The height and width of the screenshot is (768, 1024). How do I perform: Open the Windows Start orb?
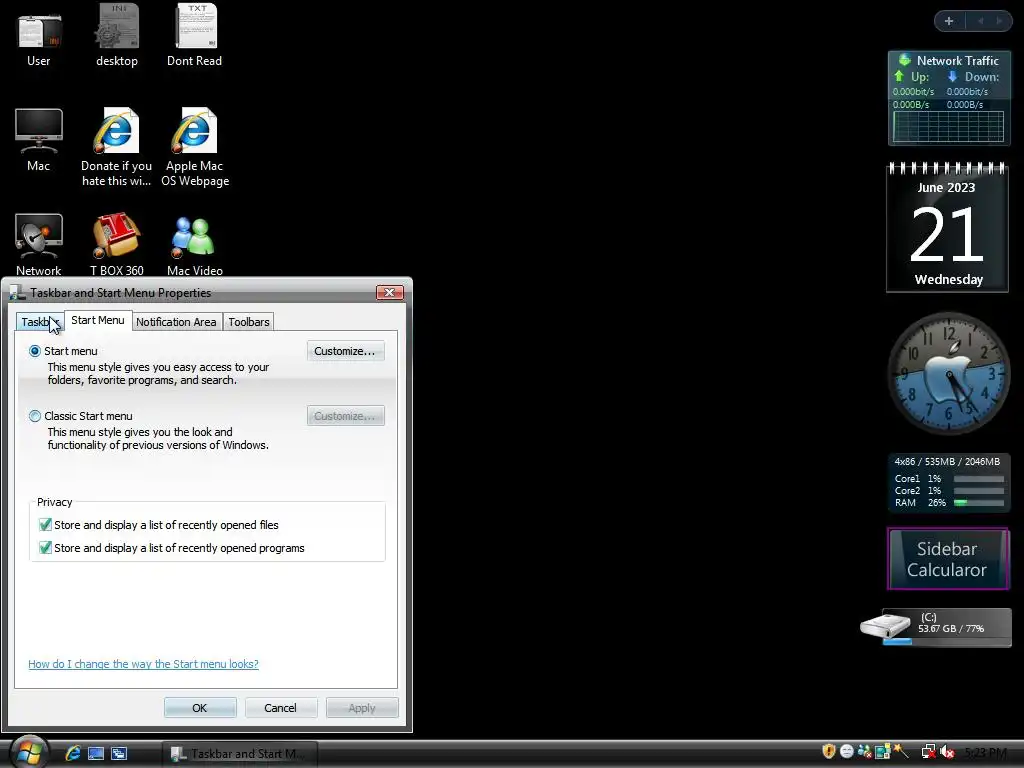(29, 752)
